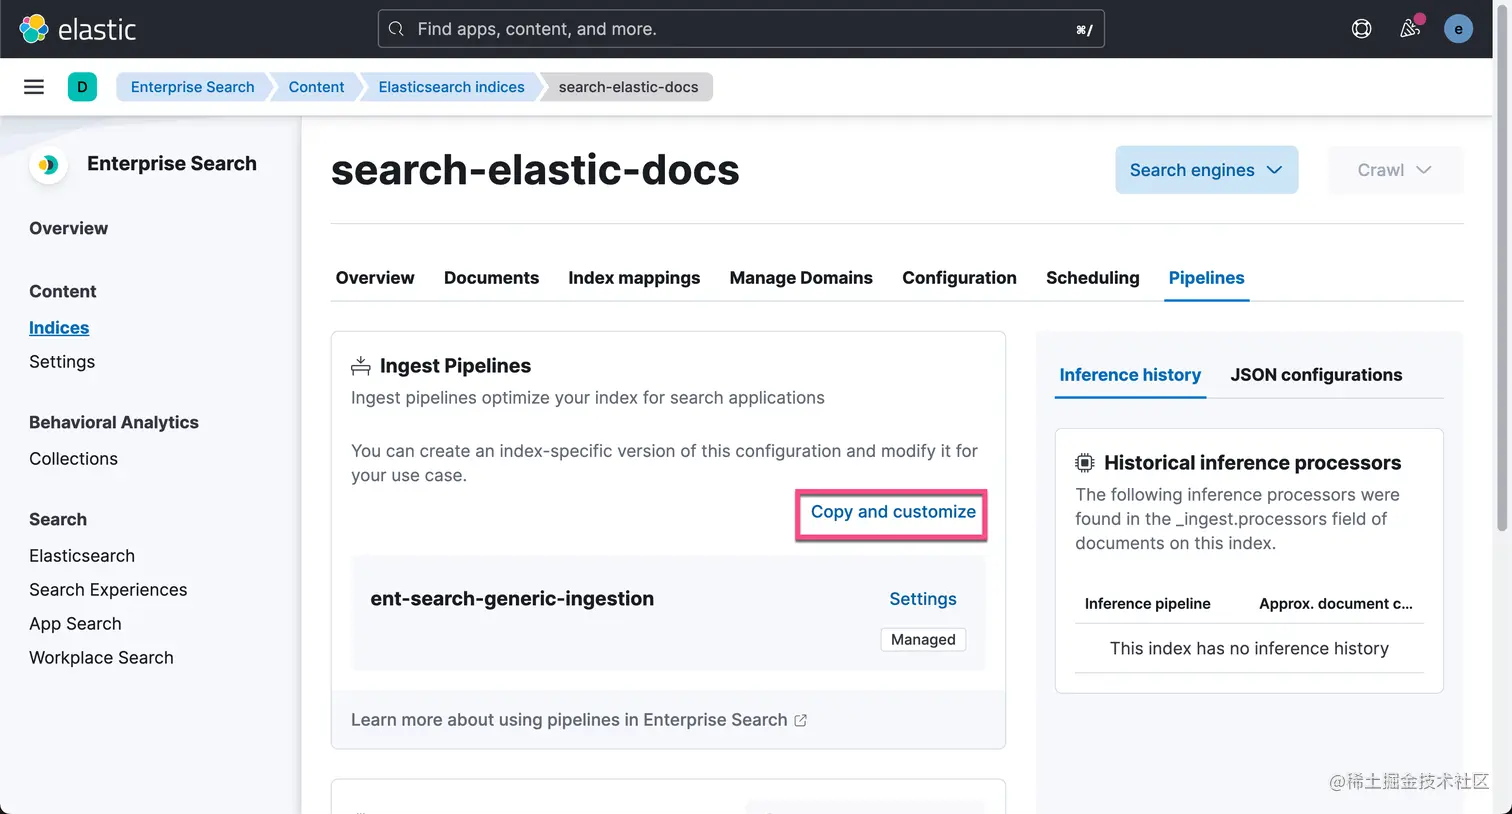Viewport: 1512px width, 814px height.
Task: Open the user avatar menu
Action: click(x=1458, y=29)
